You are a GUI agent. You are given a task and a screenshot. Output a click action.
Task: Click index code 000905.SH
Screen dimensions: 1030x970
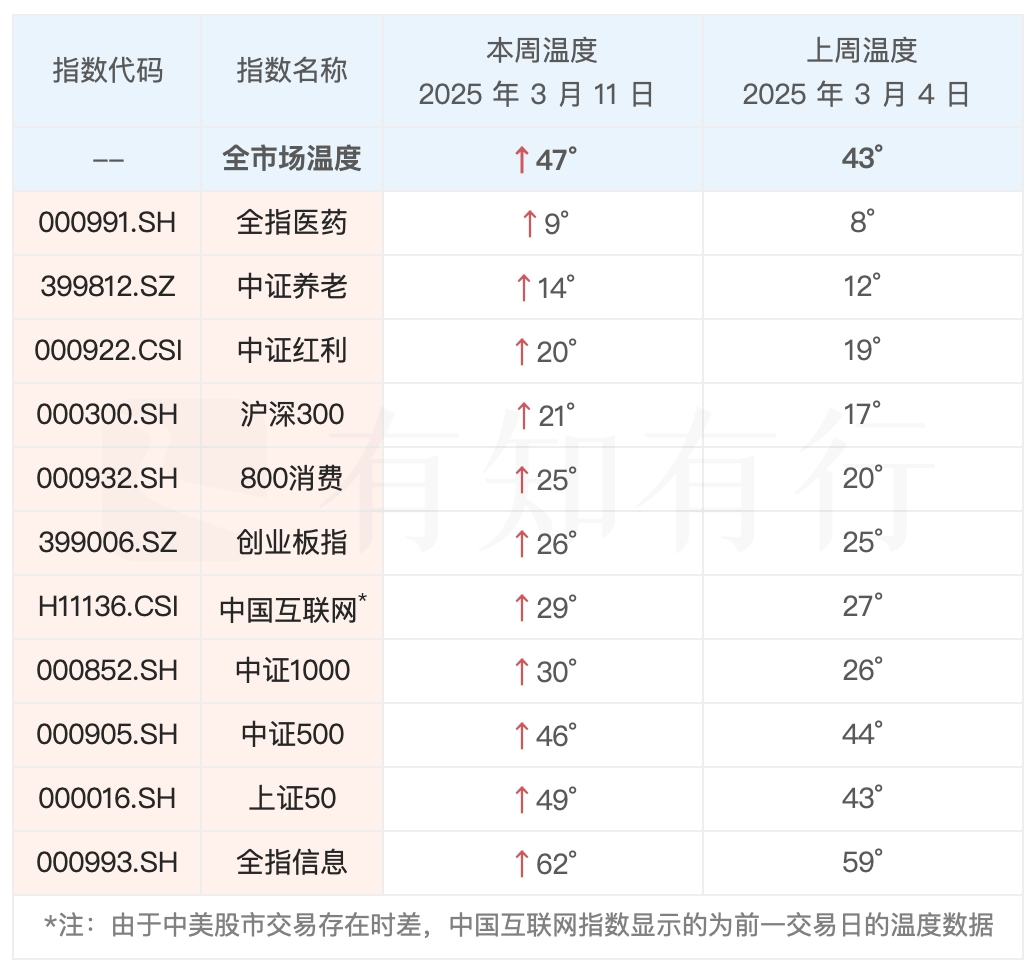coord(107,735)
